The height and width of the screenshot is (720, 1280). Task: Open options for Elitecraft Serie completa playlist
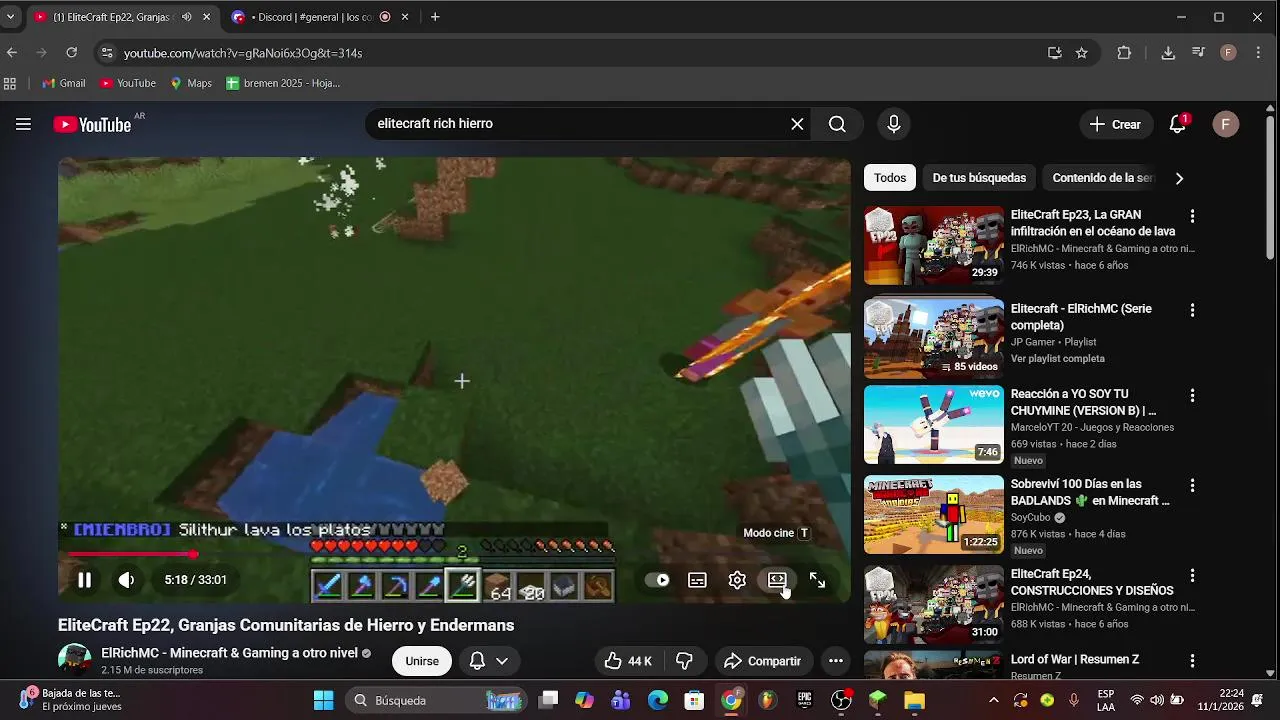click(1192, 310)
